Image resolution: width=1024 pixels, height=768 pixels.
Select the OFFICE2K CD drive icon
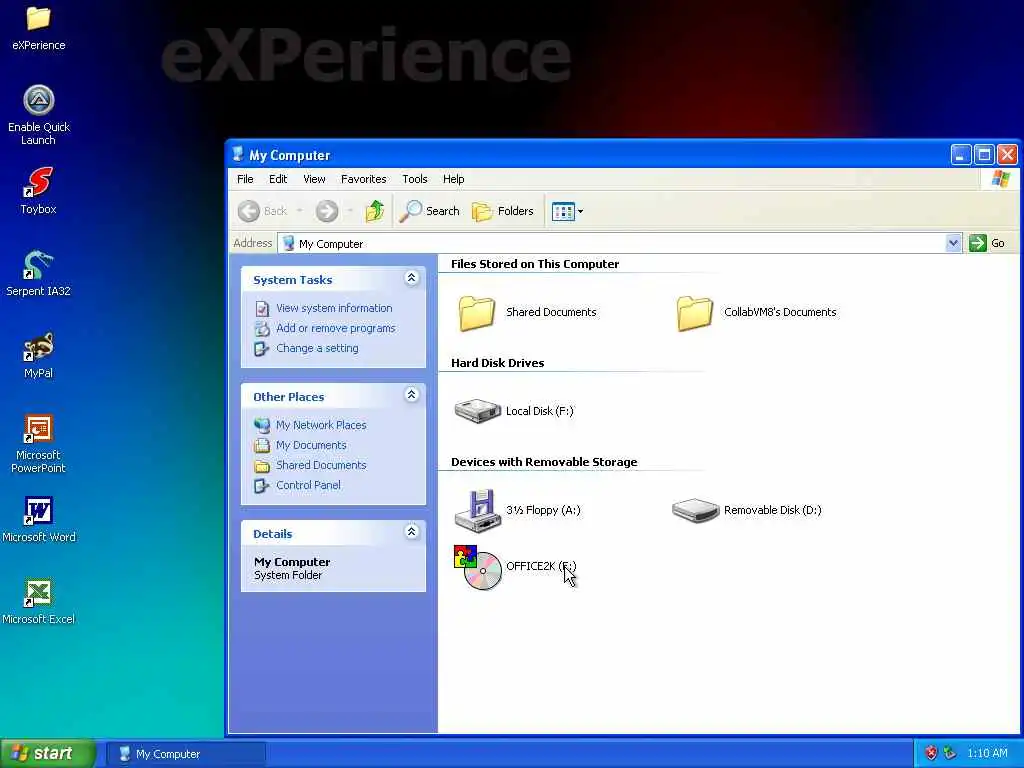(477, 567)
